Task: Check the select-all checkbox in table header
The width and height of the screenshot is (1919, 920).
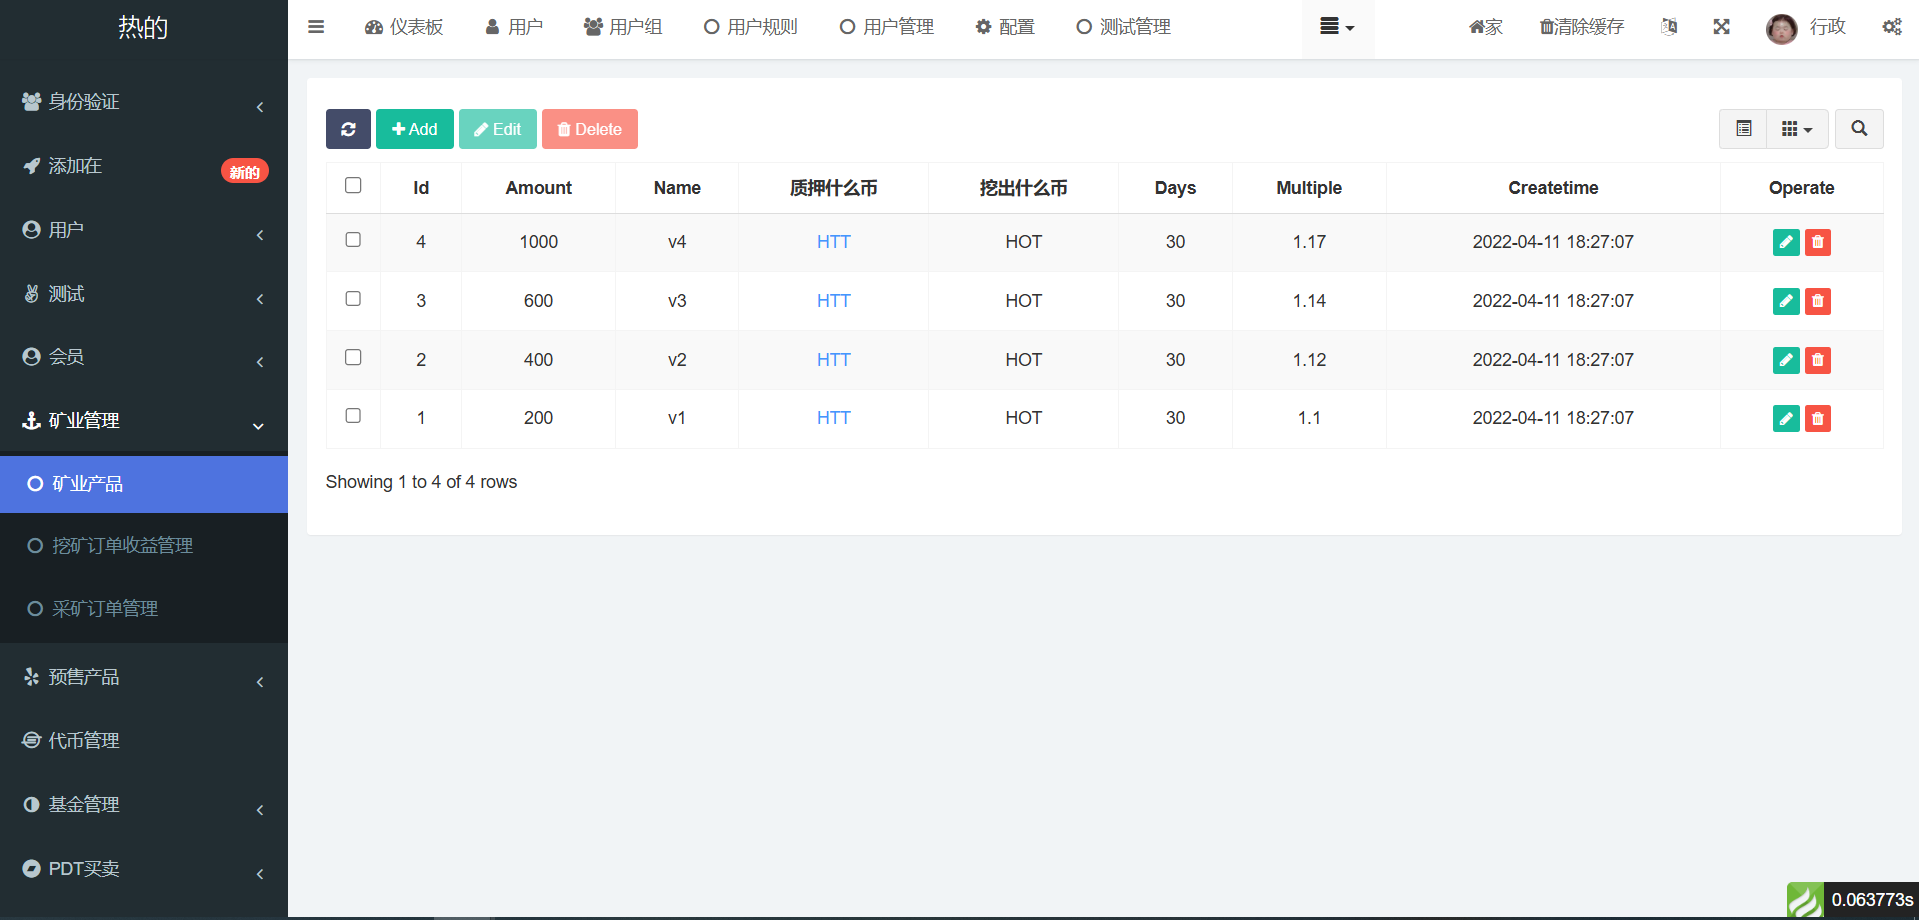Action: click(x=353, y=185)
